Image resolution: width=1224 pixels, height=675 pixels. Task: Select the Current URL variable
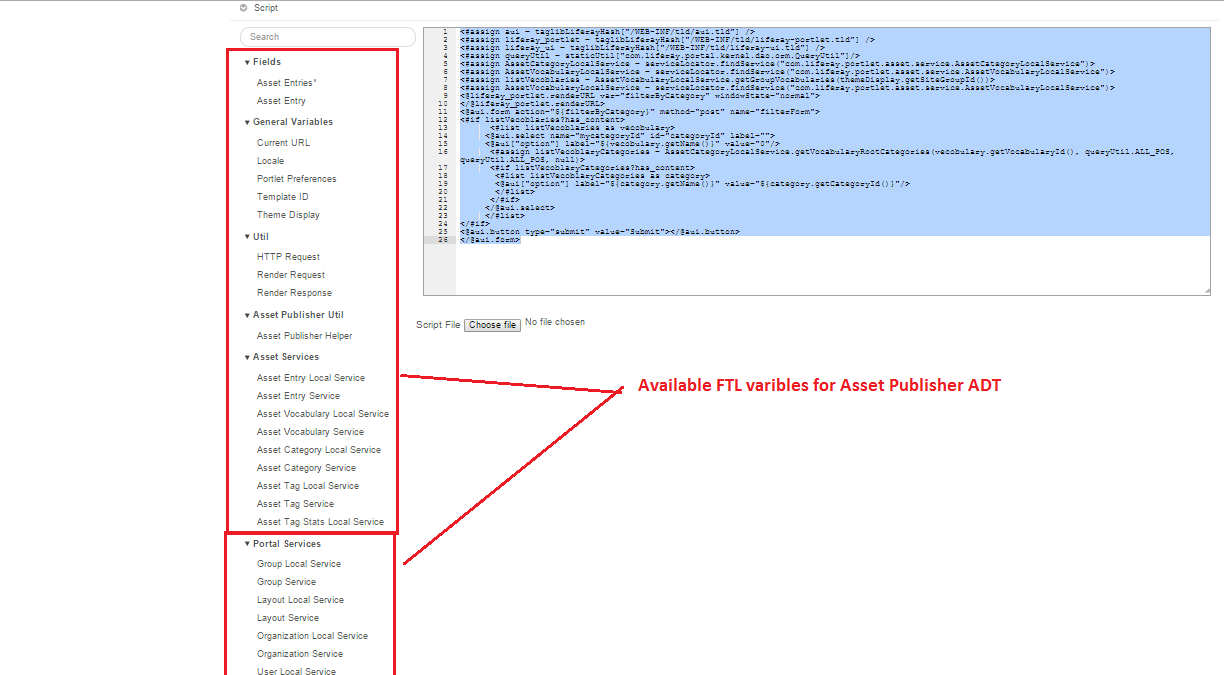(281, 142)
